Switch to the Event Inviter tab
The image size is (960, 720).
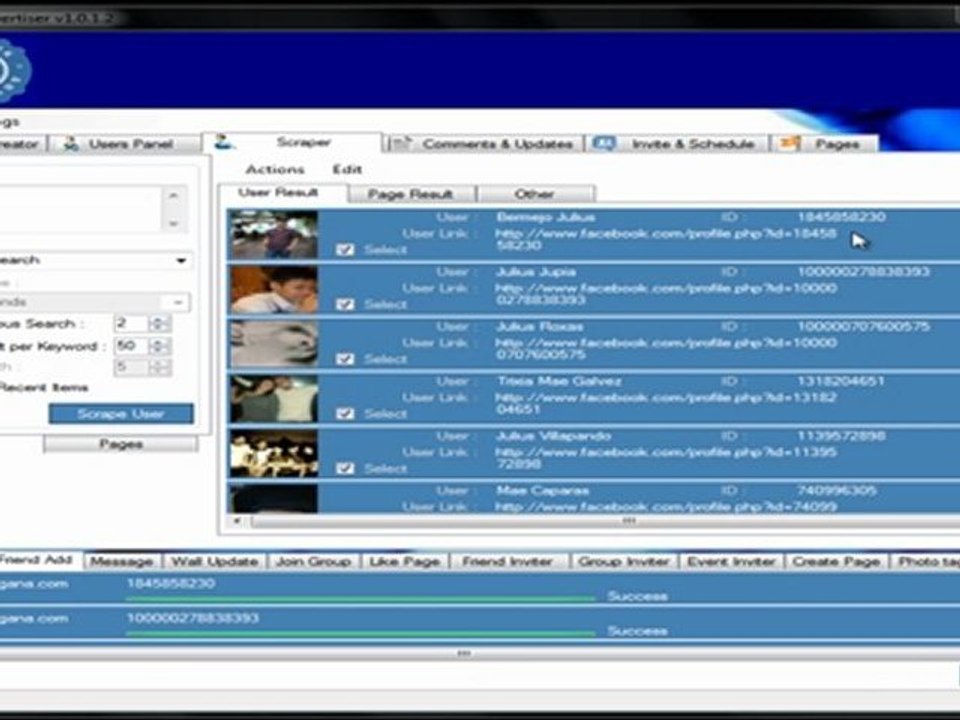tap(732, 561)
